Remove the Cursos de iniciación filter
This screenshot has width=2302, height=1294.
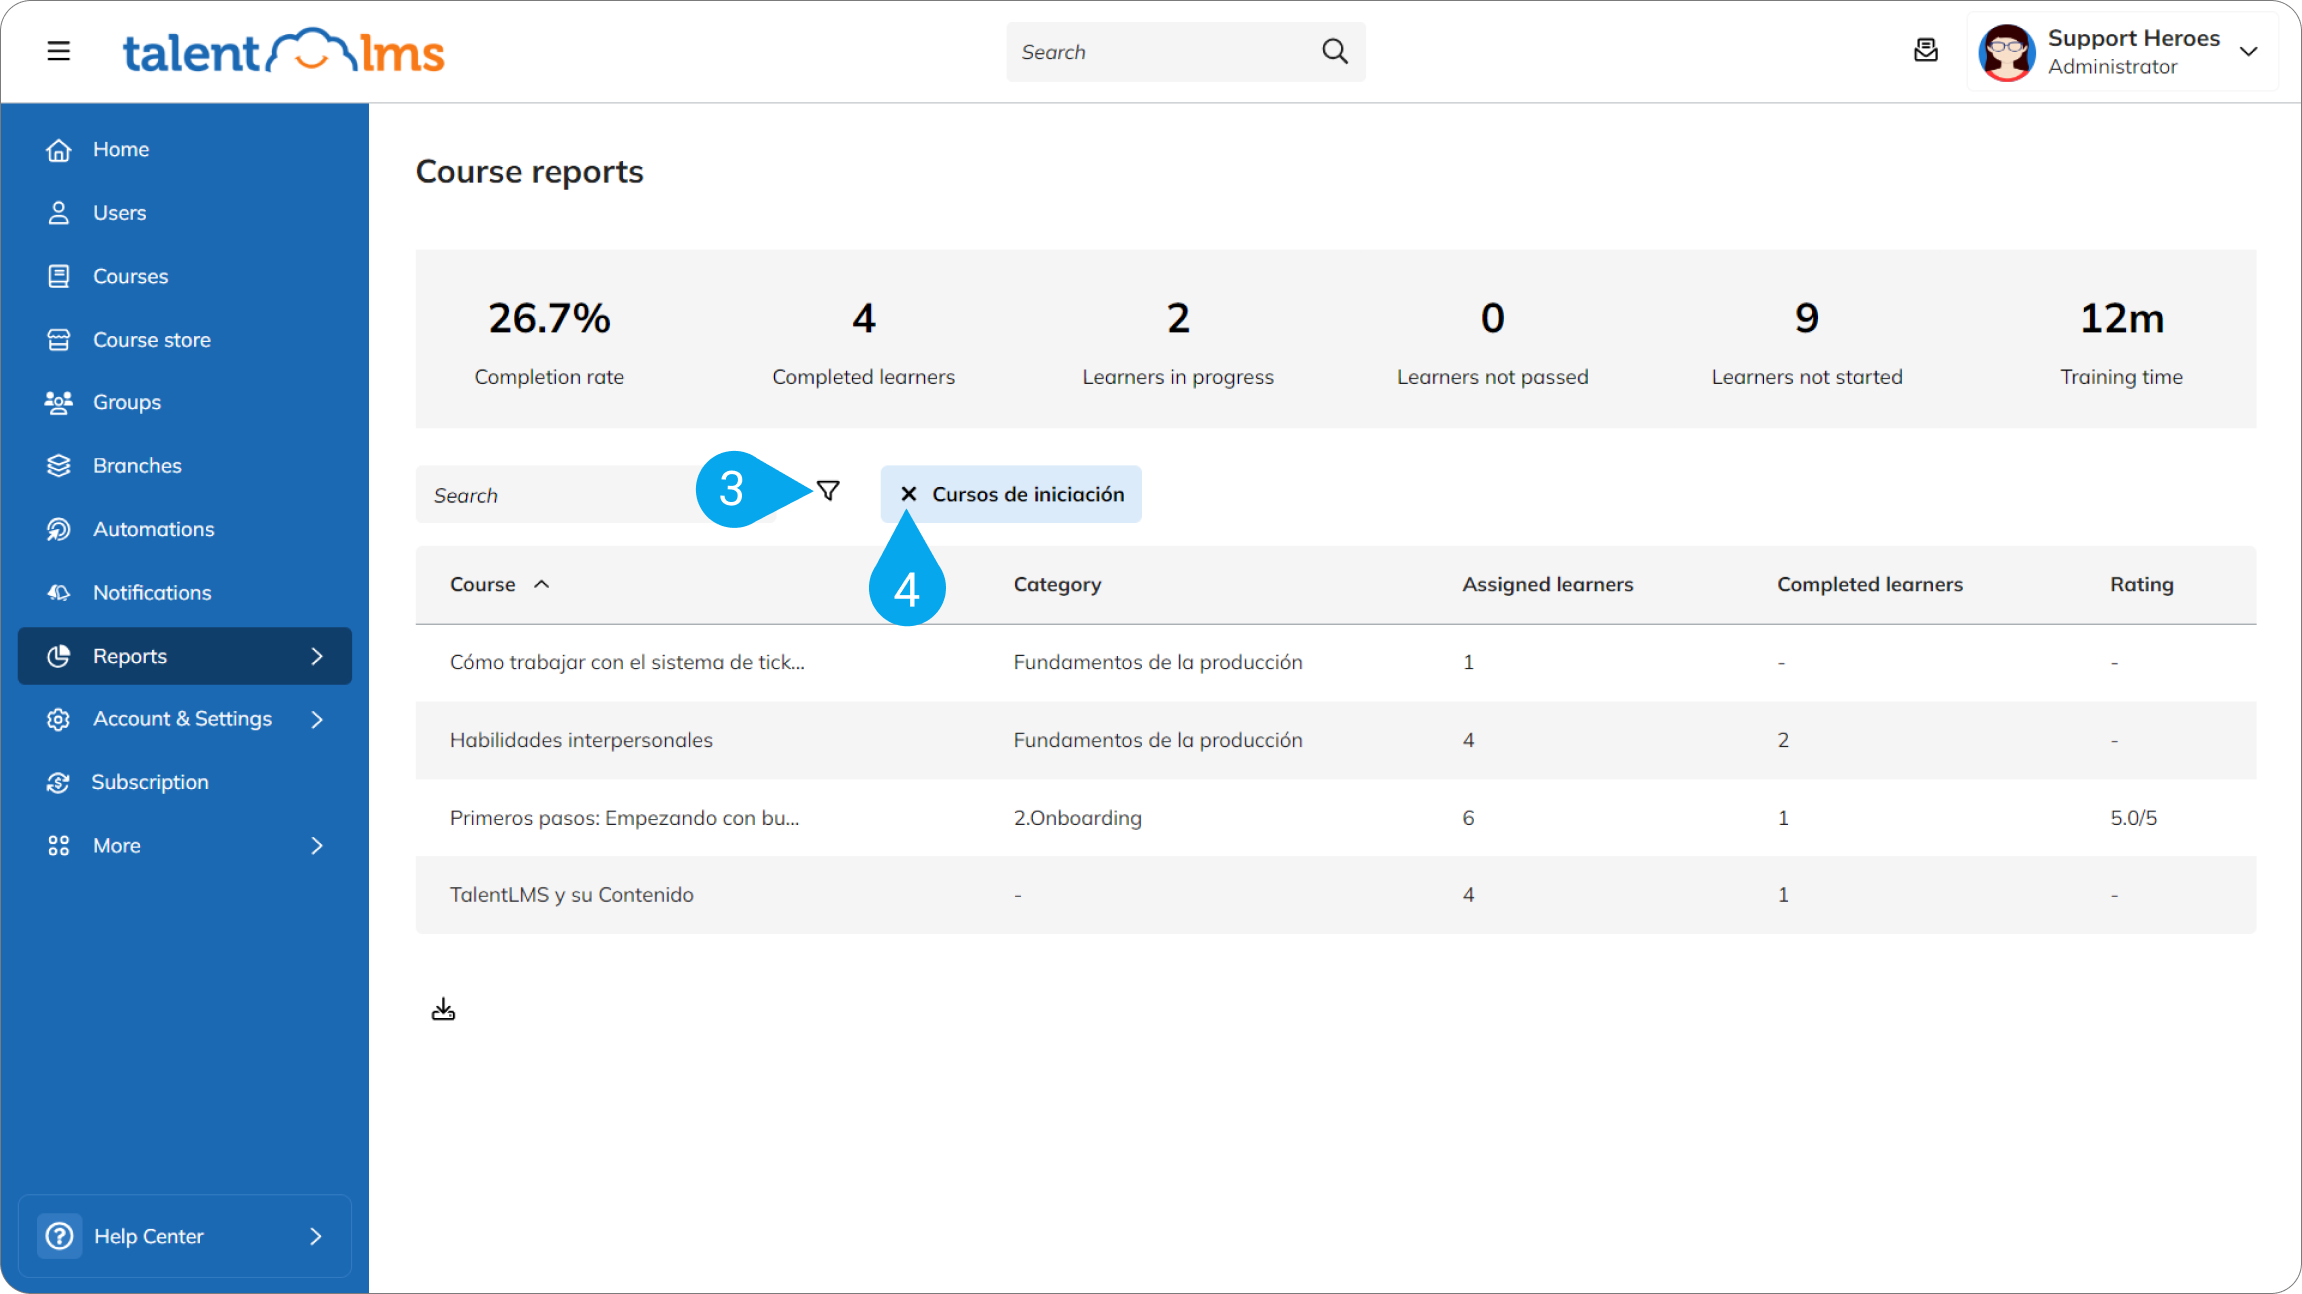coord(908,494)
